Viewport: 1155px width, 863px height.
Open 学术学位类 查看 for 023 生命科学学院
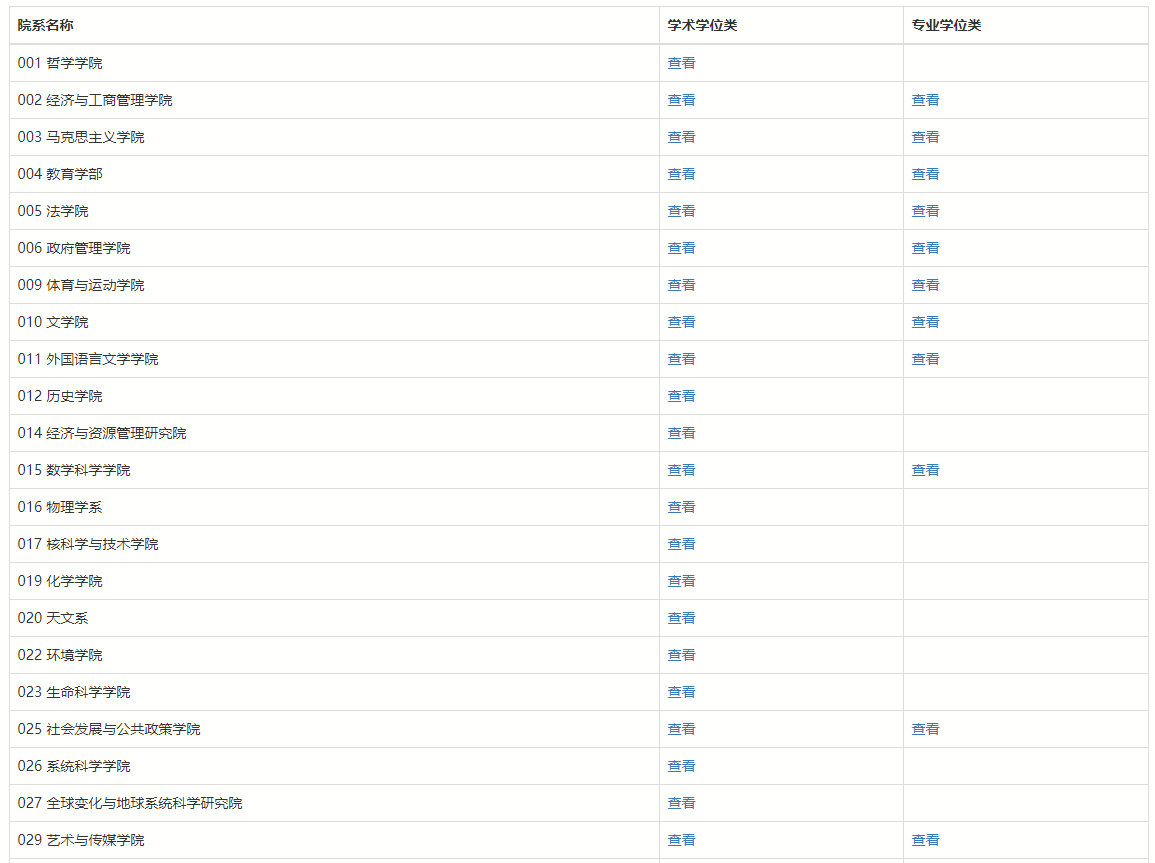(681, 692)
